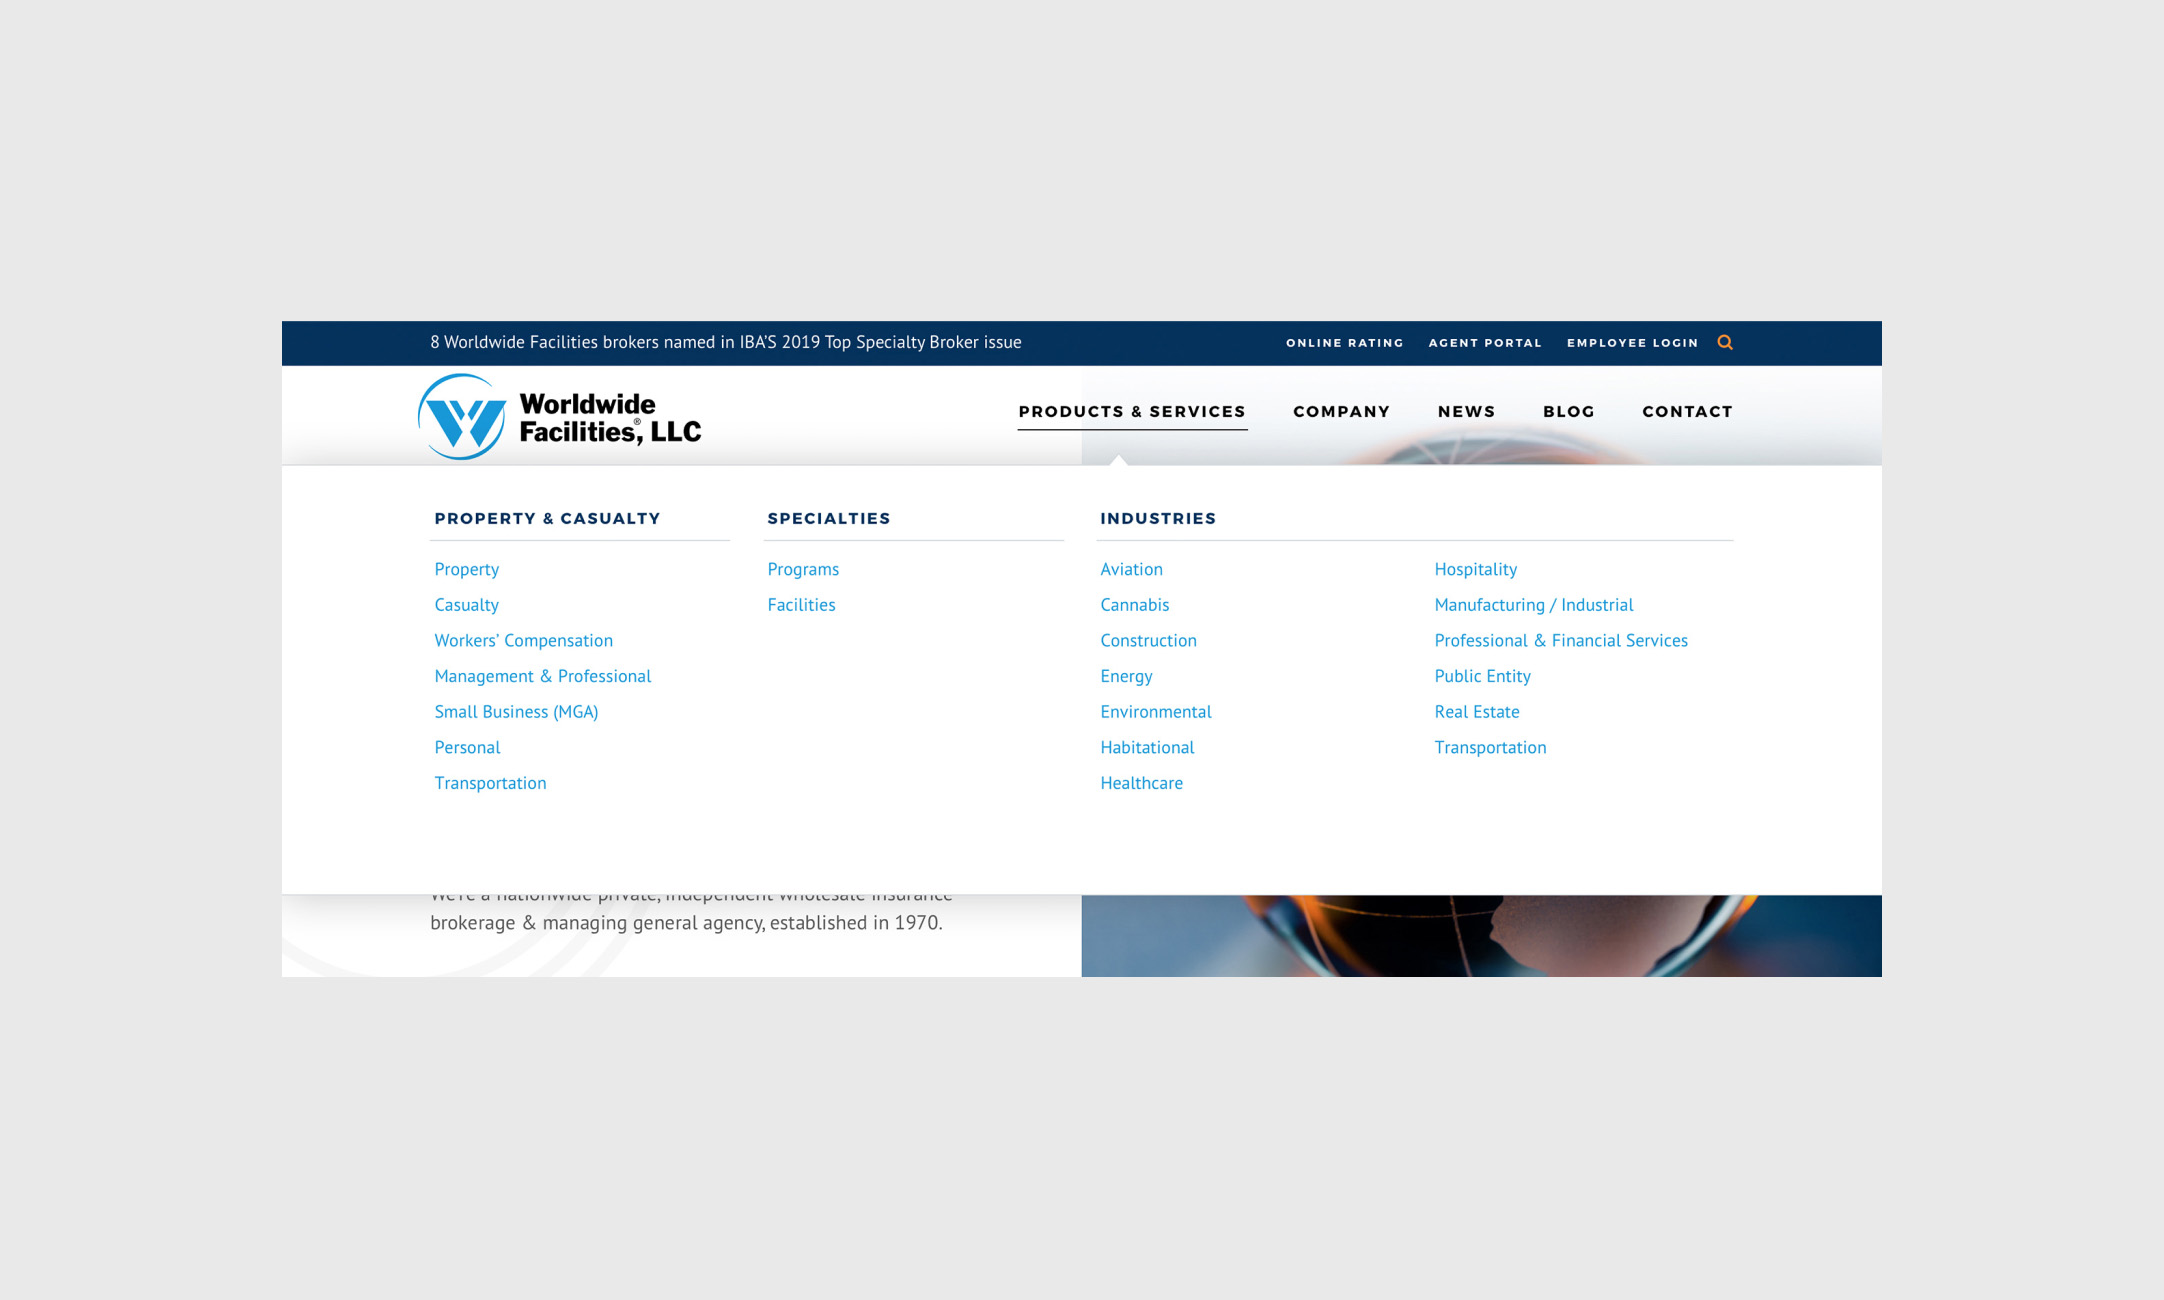This screenshot has height=1300, width=2164.
Task: Select the Transportation industry item
Action: pos(1490,747)
